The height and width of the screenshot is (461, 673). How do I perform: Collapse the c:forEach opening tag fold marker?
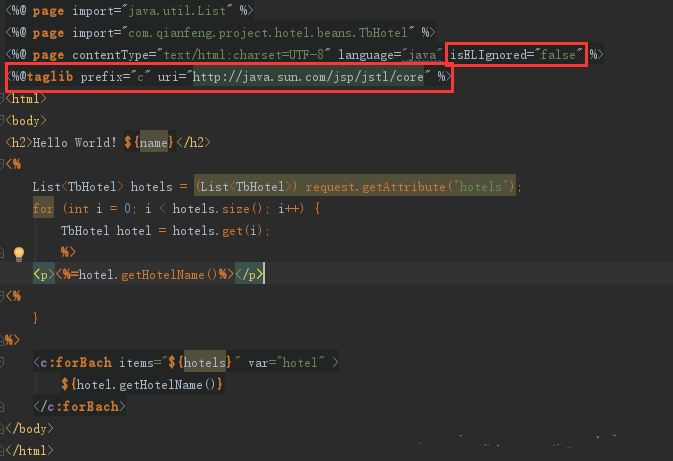point(2,363)
